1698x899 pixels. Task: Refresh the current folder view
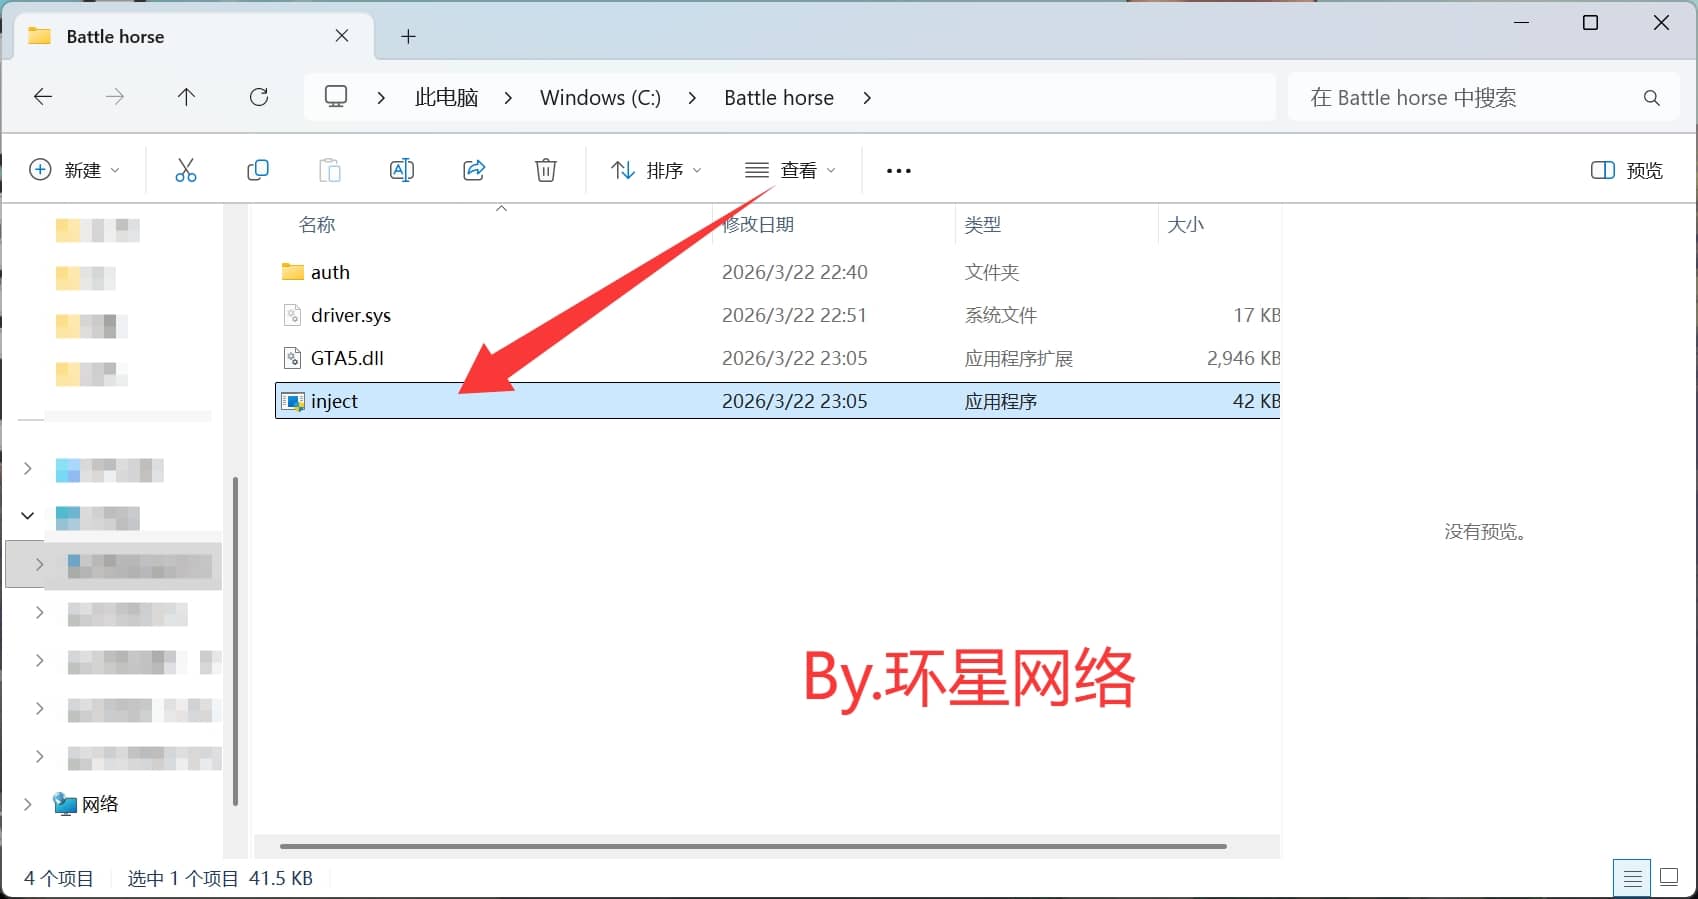click(x=259, y=97)
